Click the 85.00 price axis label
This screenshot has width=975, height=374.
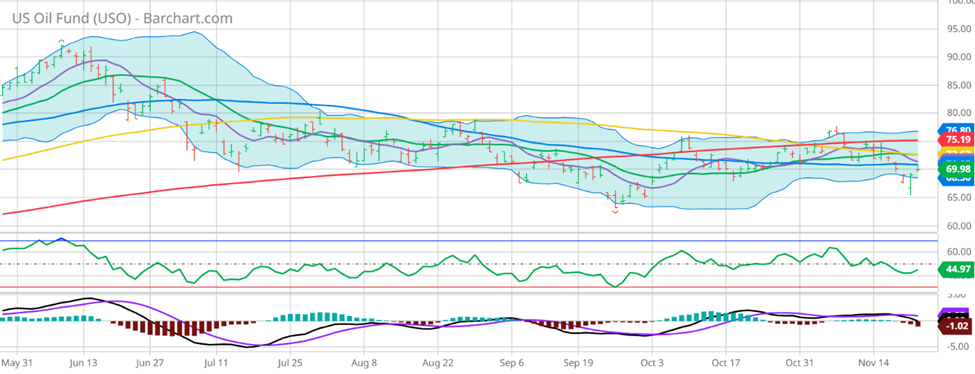[x=958, y=85]
